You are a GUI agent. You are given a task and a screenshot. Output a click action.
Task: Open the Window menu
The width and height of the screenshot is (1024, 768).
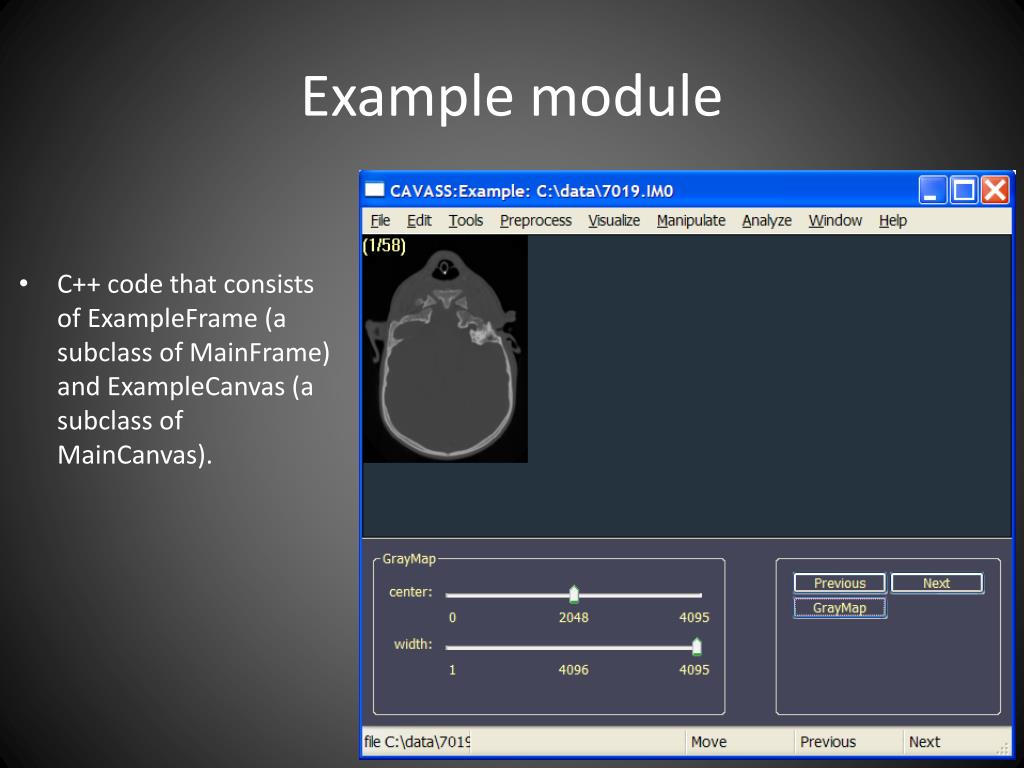click(835, 221)
